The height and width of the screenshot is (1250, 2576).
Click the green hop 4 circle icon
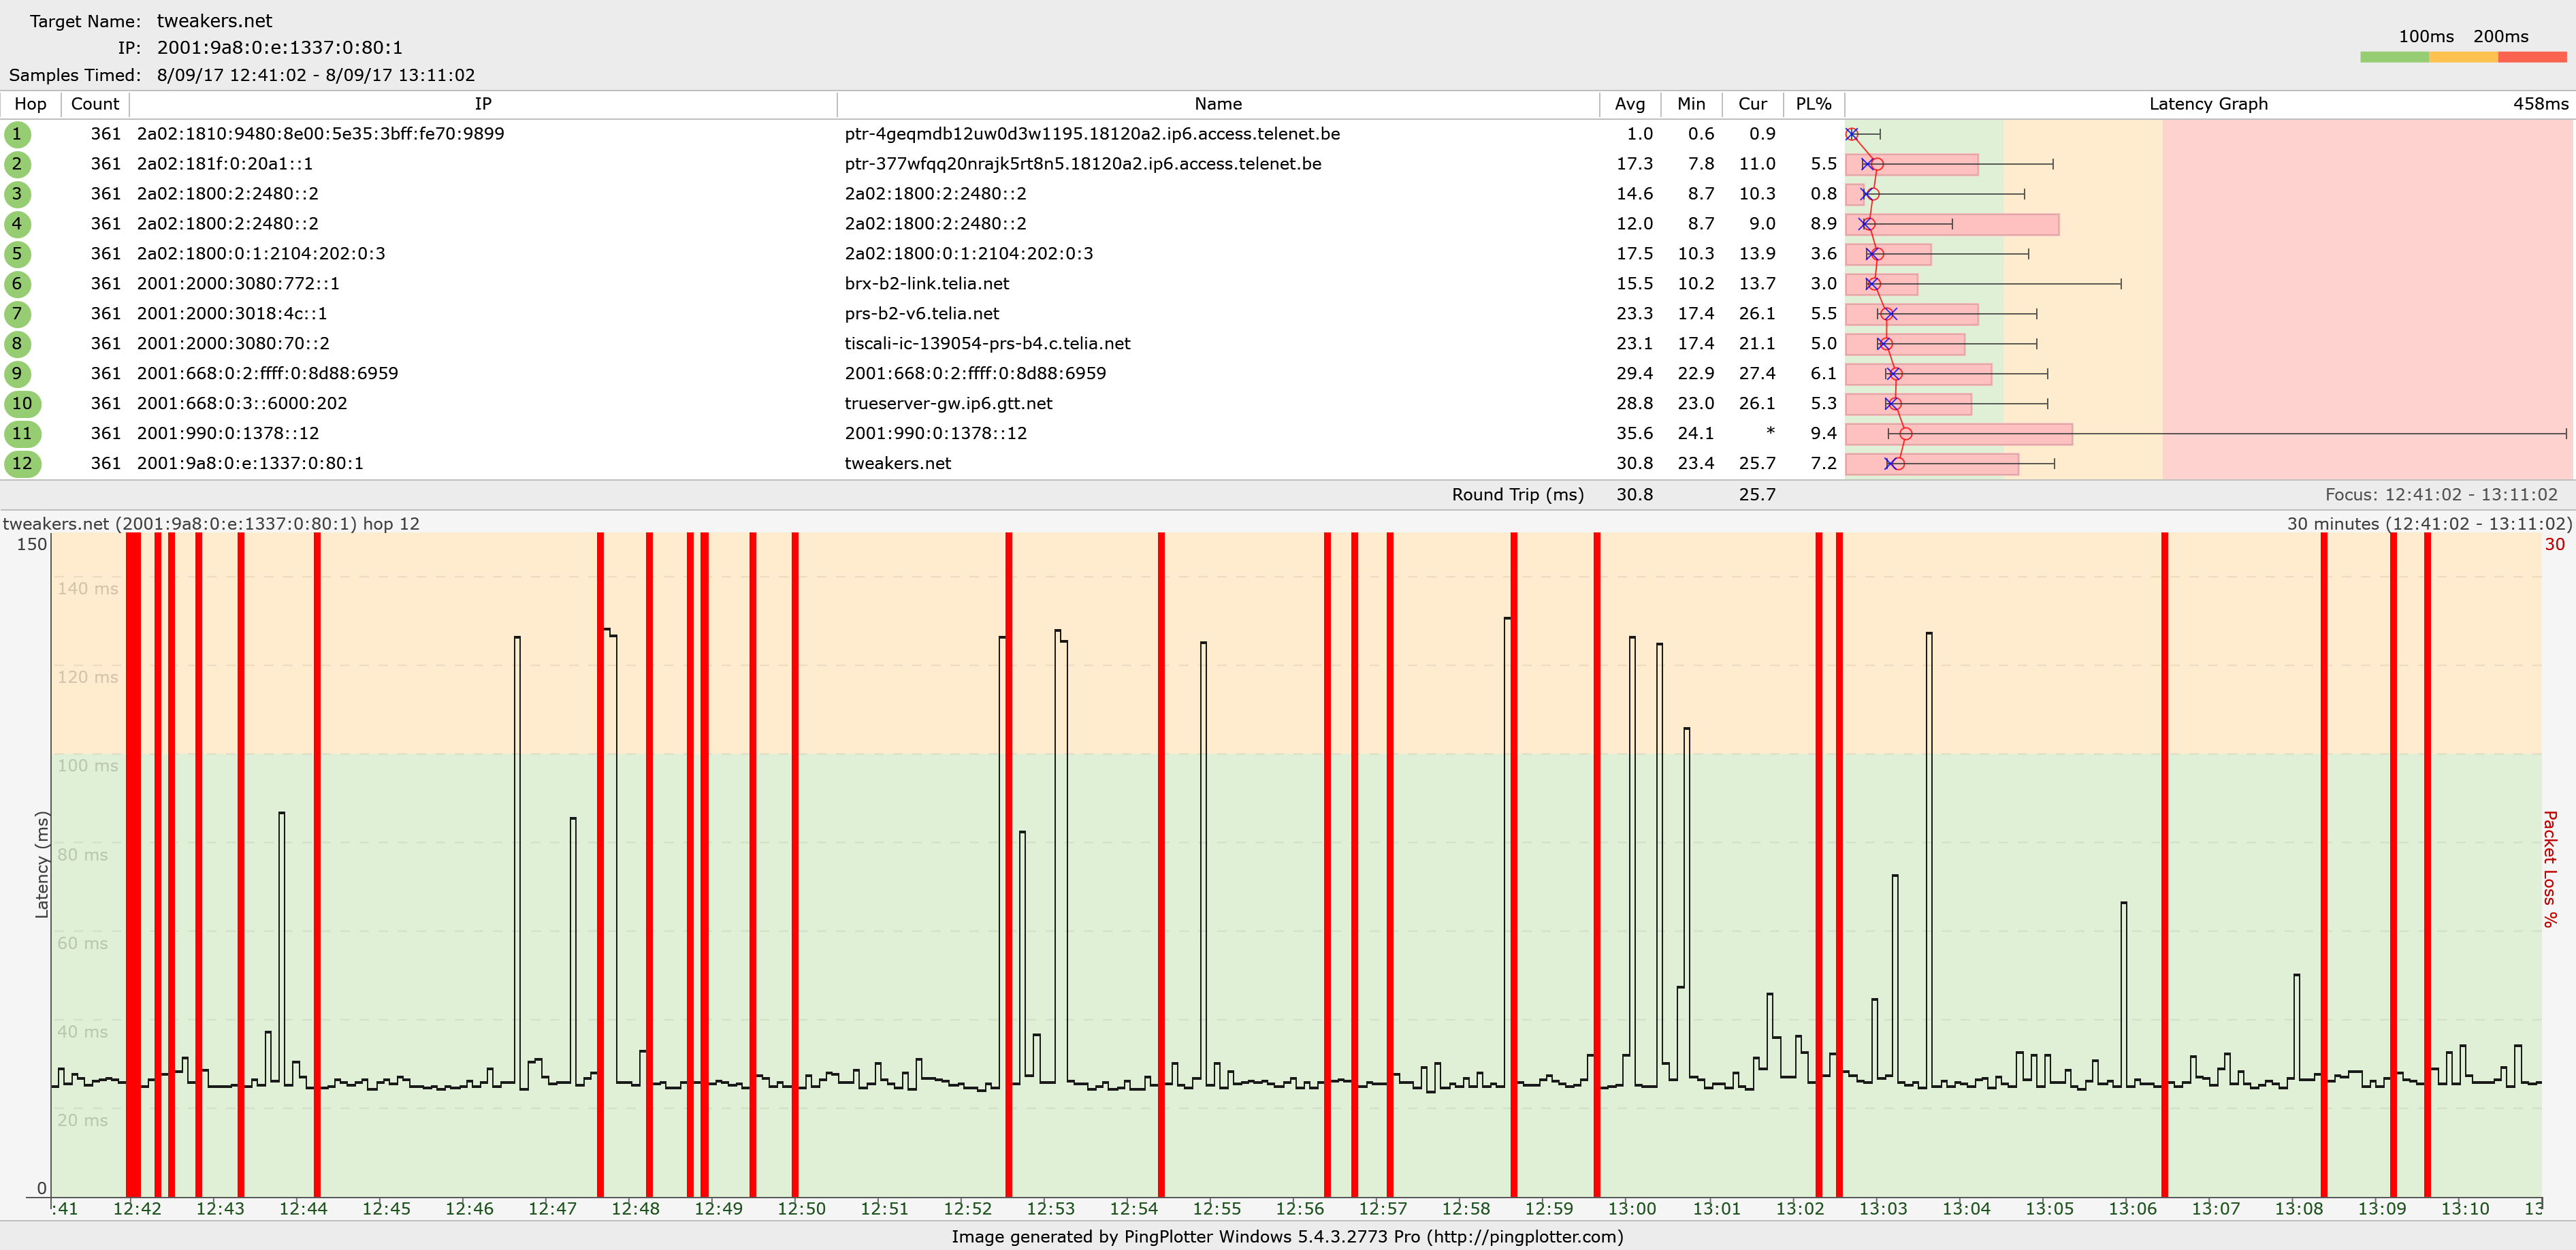pyautogui.click(x=17, y=224)
